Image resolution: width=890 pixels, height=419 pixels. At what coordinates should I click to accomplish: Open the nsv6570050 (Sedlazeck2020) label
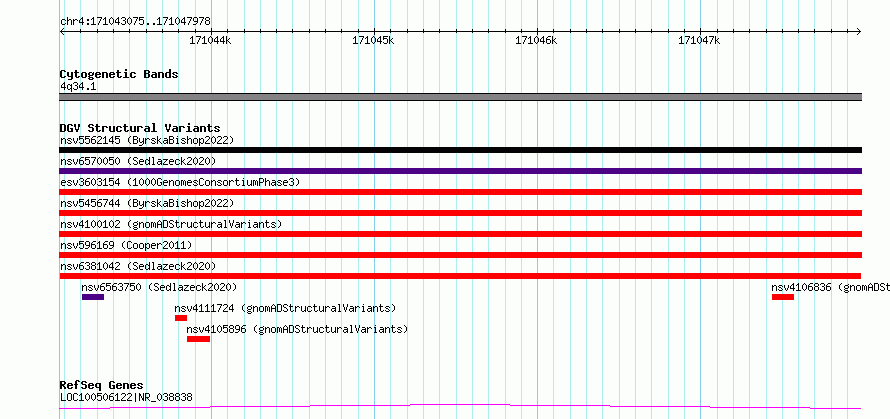click(138, 161)
